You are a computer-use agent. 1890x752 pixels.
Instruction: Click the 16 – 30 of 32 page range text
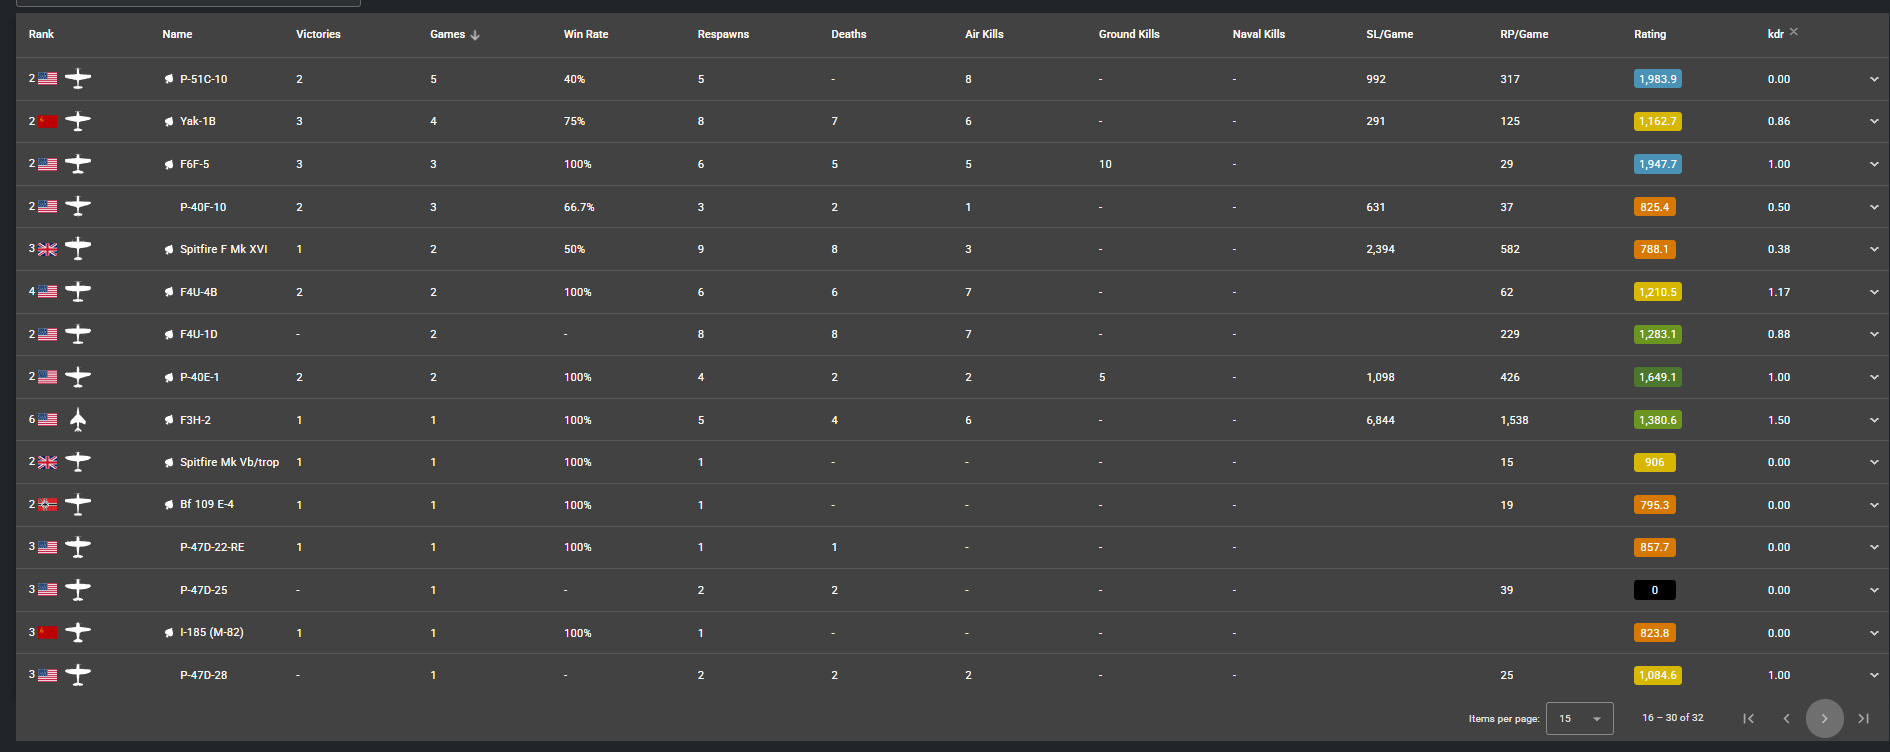[x=1673, y=718]
